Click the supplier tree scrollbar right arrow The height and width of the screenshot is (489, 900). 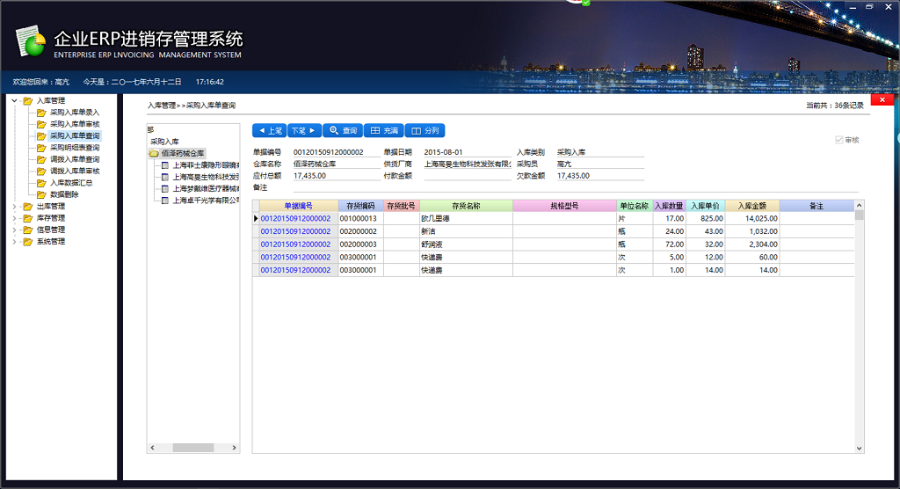[x=234, y=448]
